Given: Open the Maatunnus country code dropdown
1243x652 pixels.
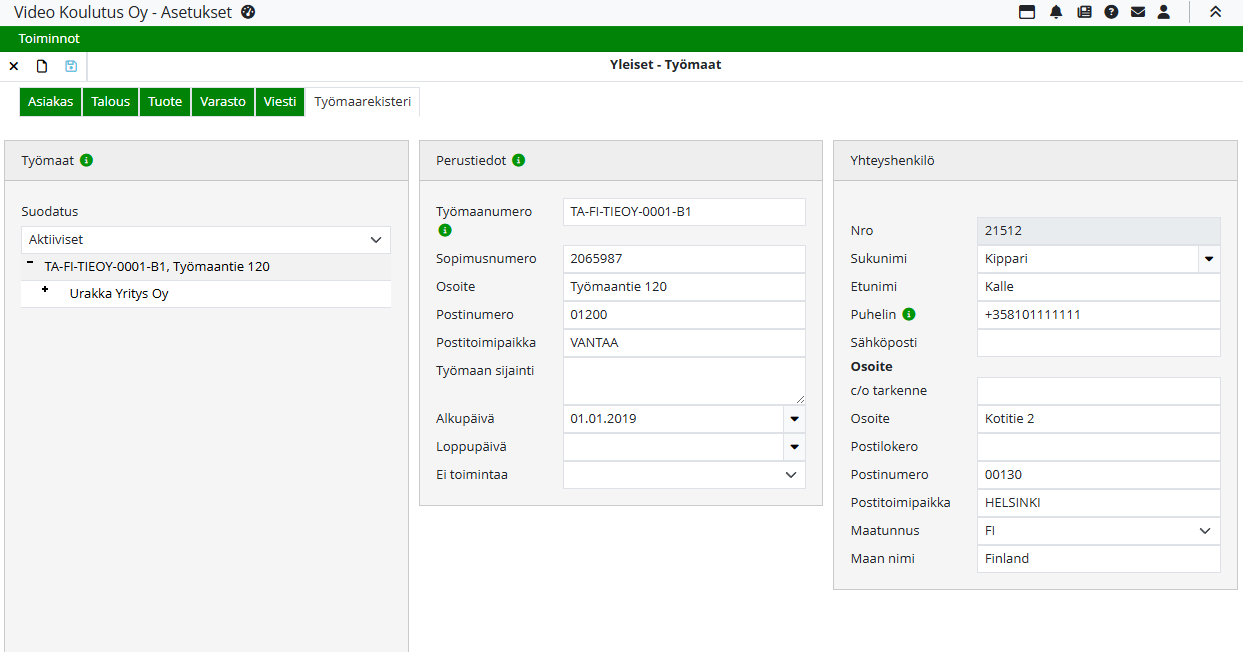Looking at the screenshot, I should tap(1205, 531).
